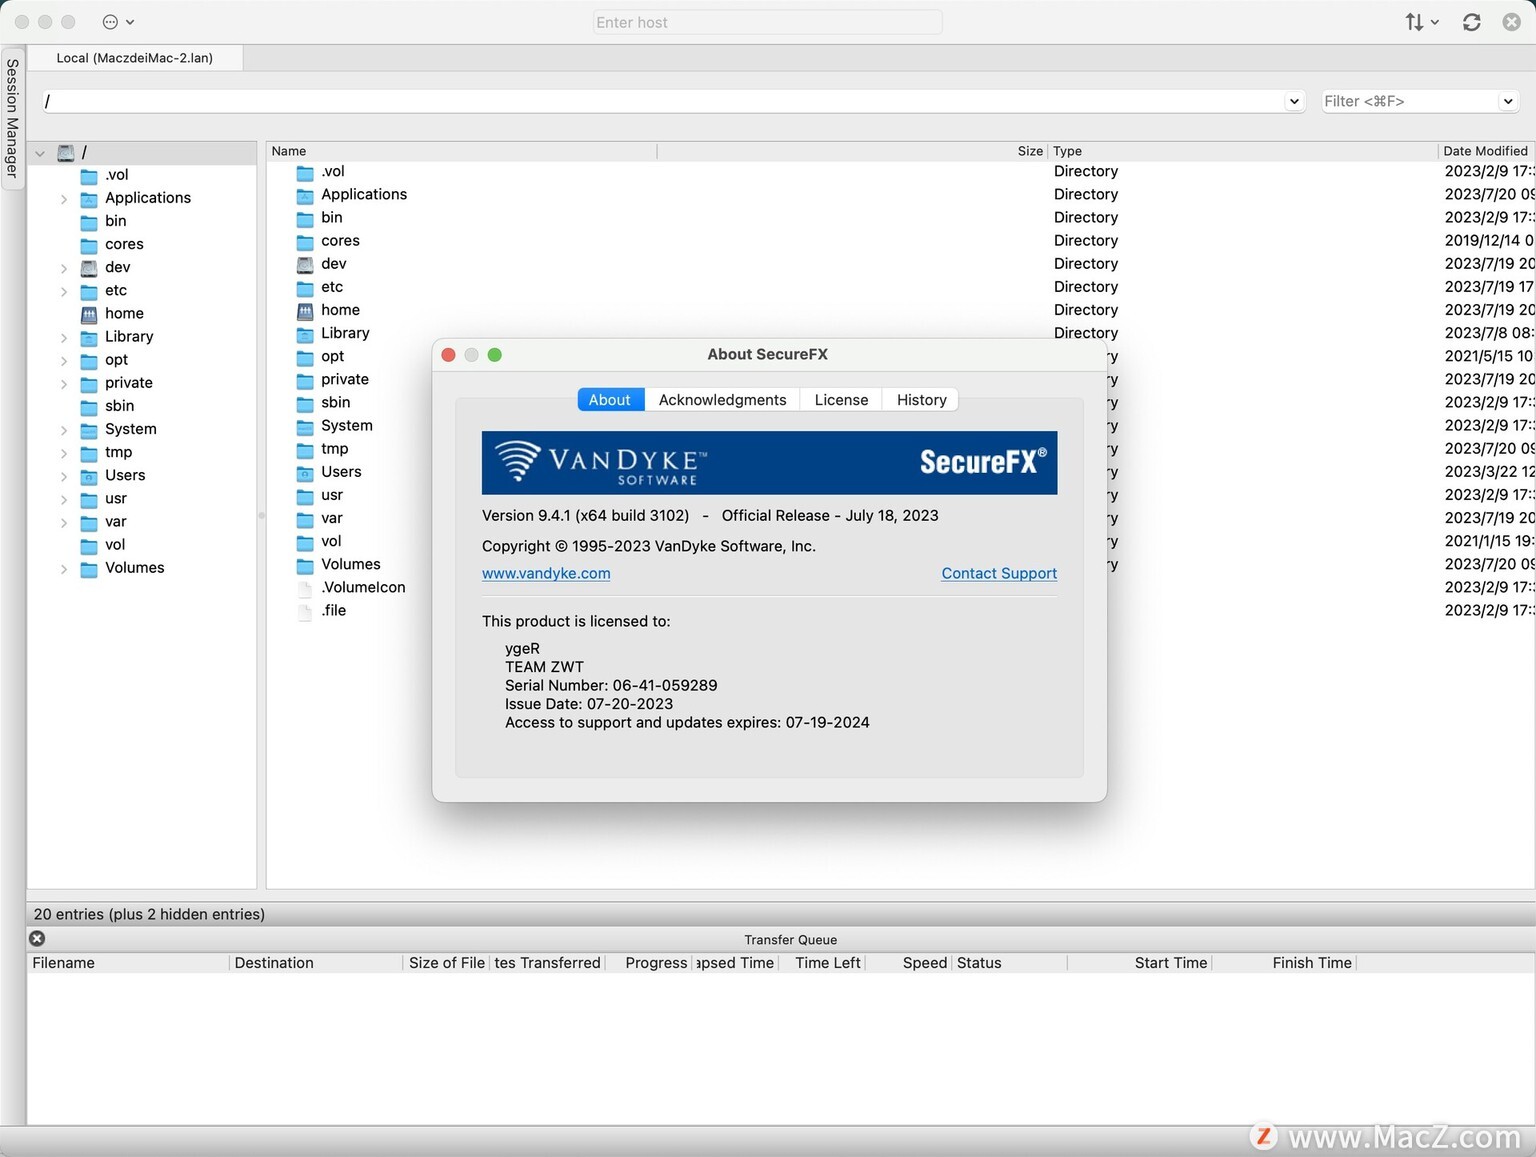Open the ellipsis options menu in the title bar
Viewport: 1536px width, 1157px height.
point(118,22)
